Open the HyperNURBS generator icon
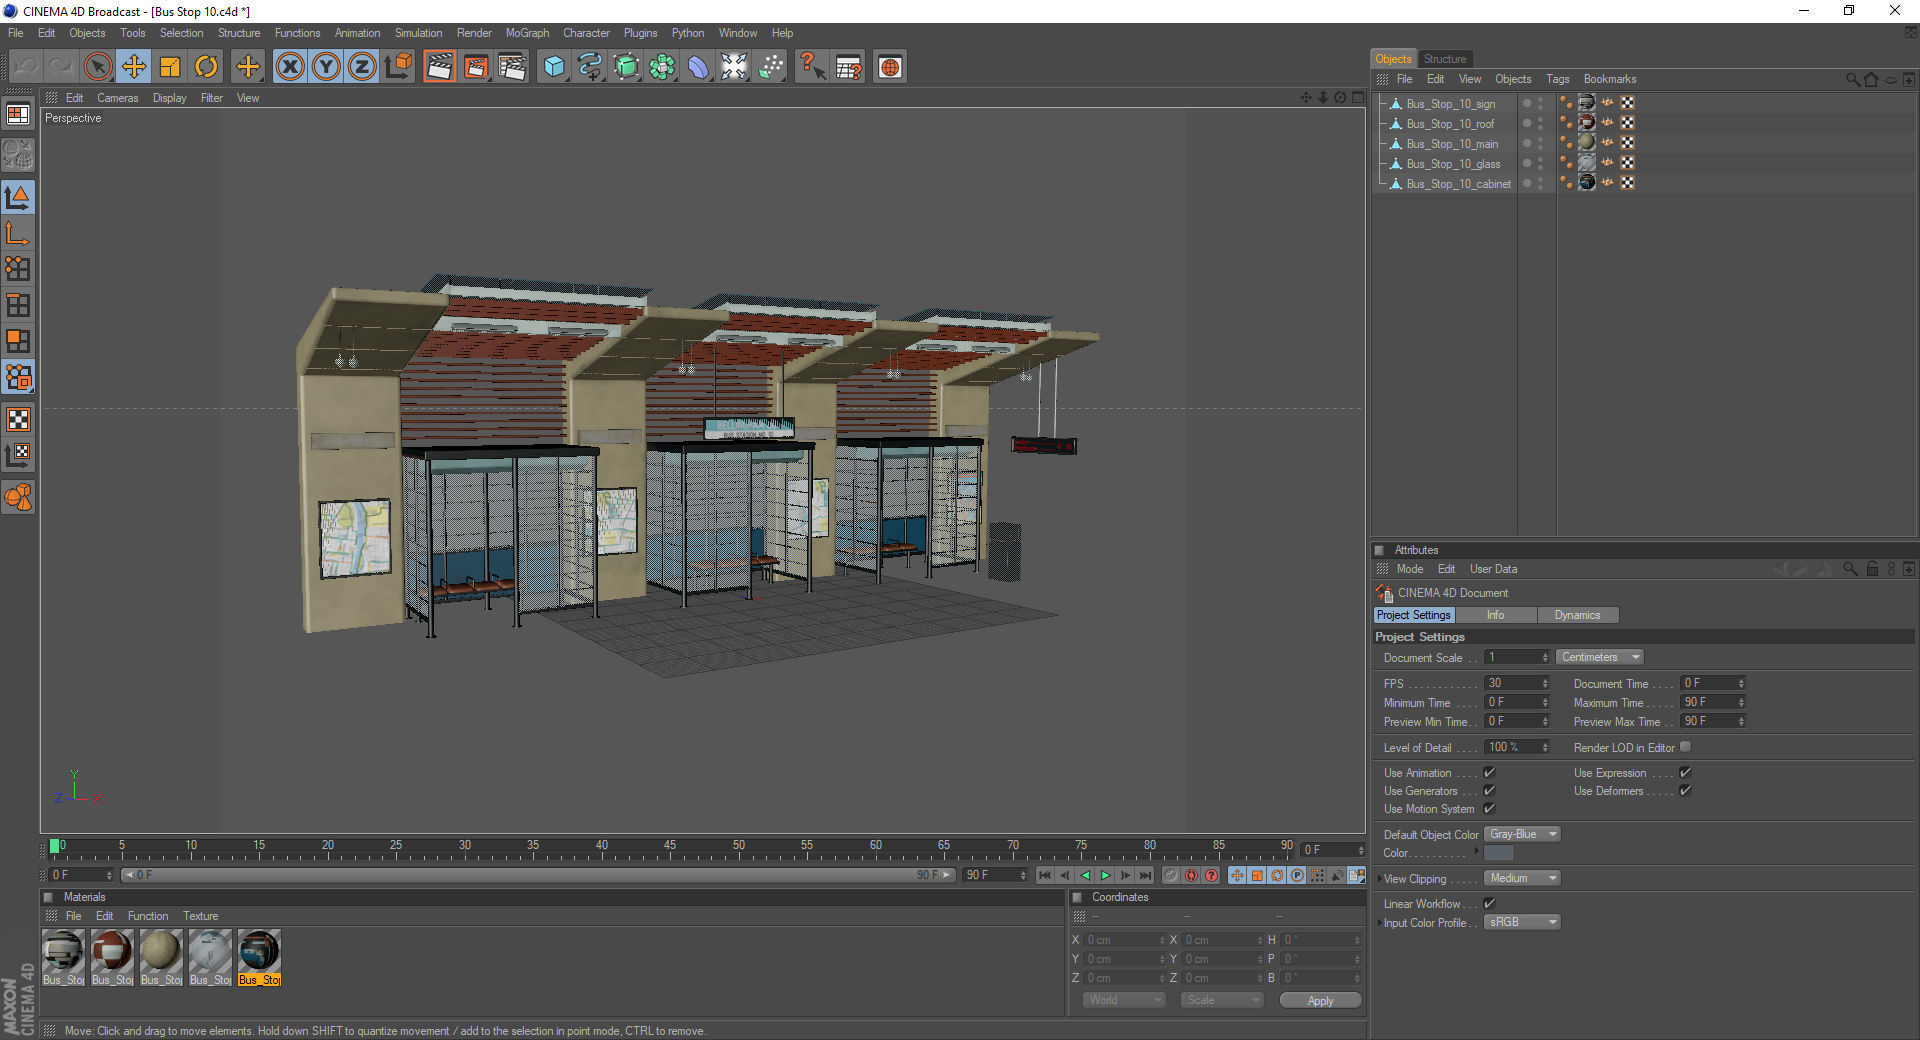Viewport: 1920px width, 1040px height. (626, 67)
